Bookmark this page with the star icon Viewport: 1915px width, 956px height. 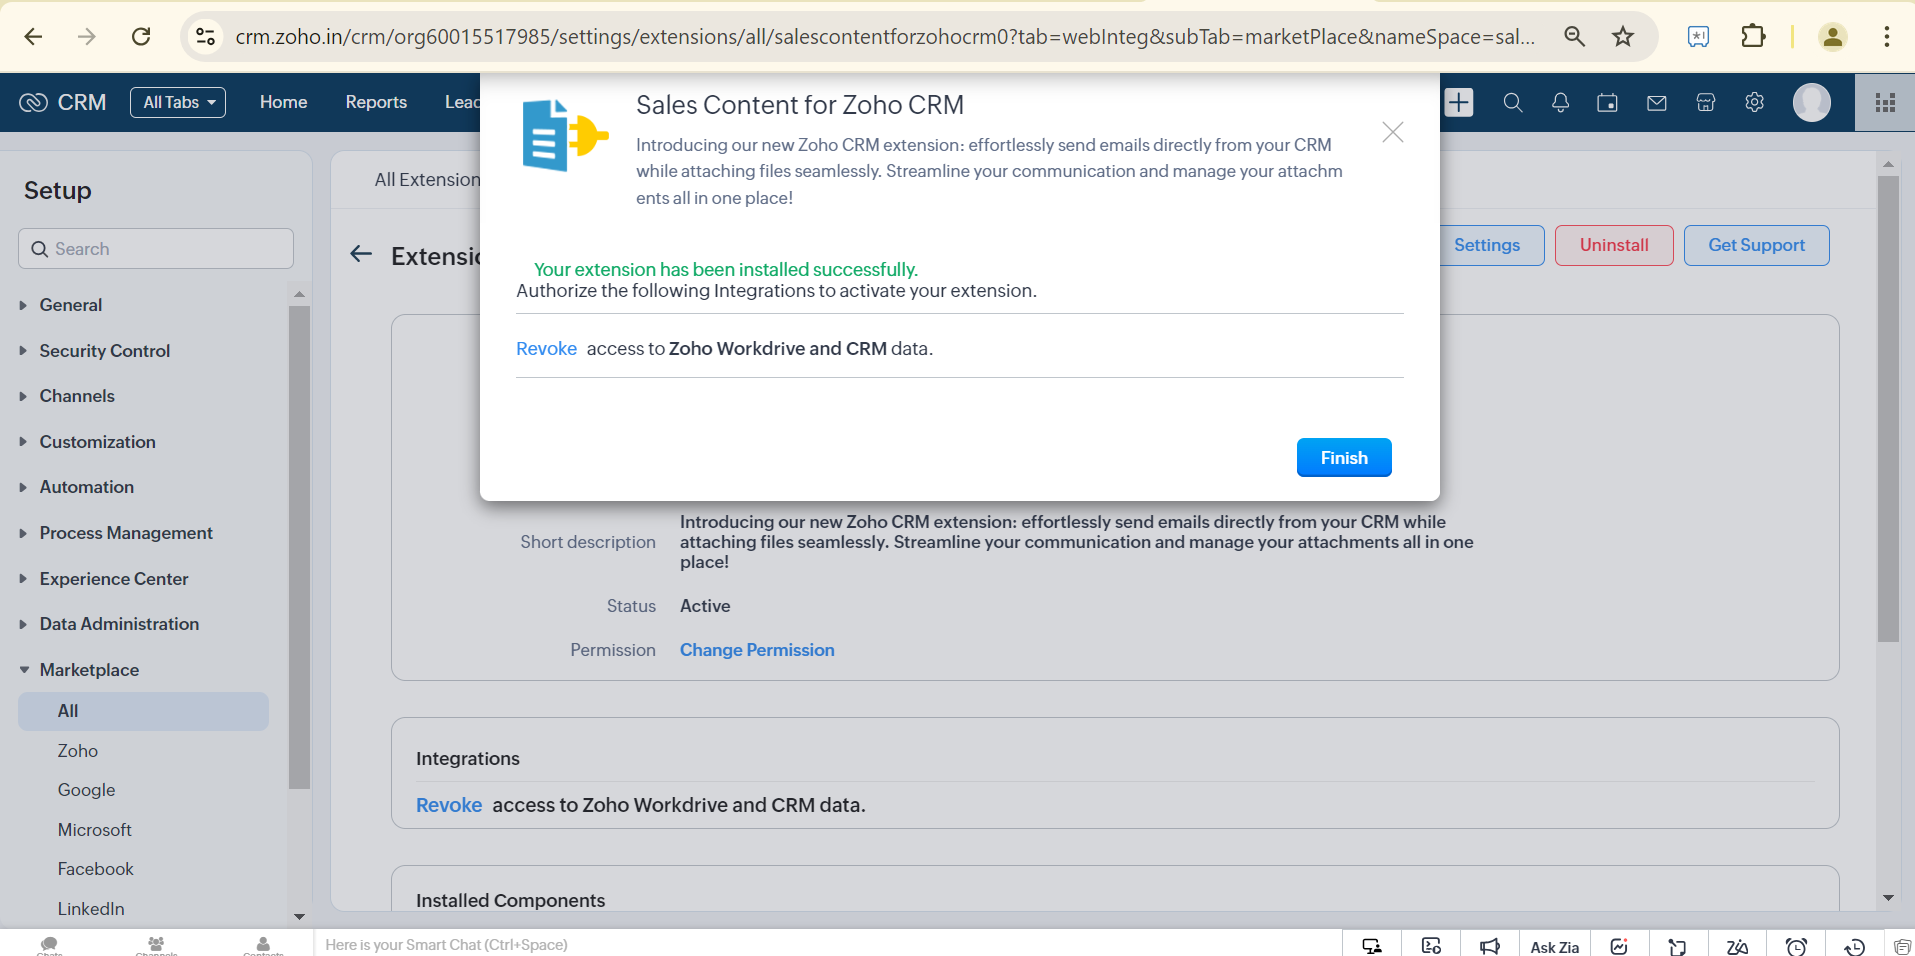(1622, 37)
